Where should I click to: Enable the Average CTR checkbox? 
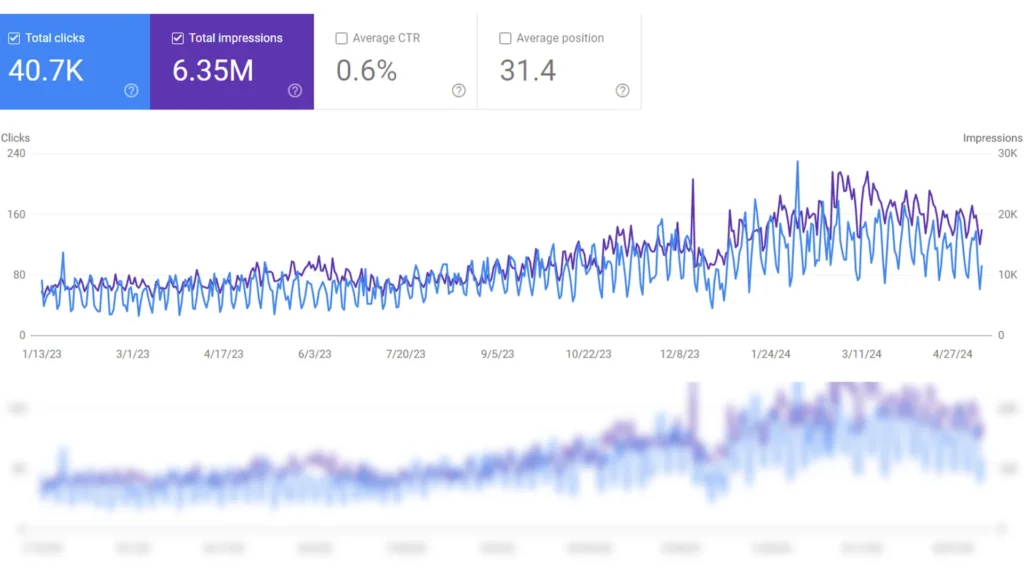click(342, 38)
